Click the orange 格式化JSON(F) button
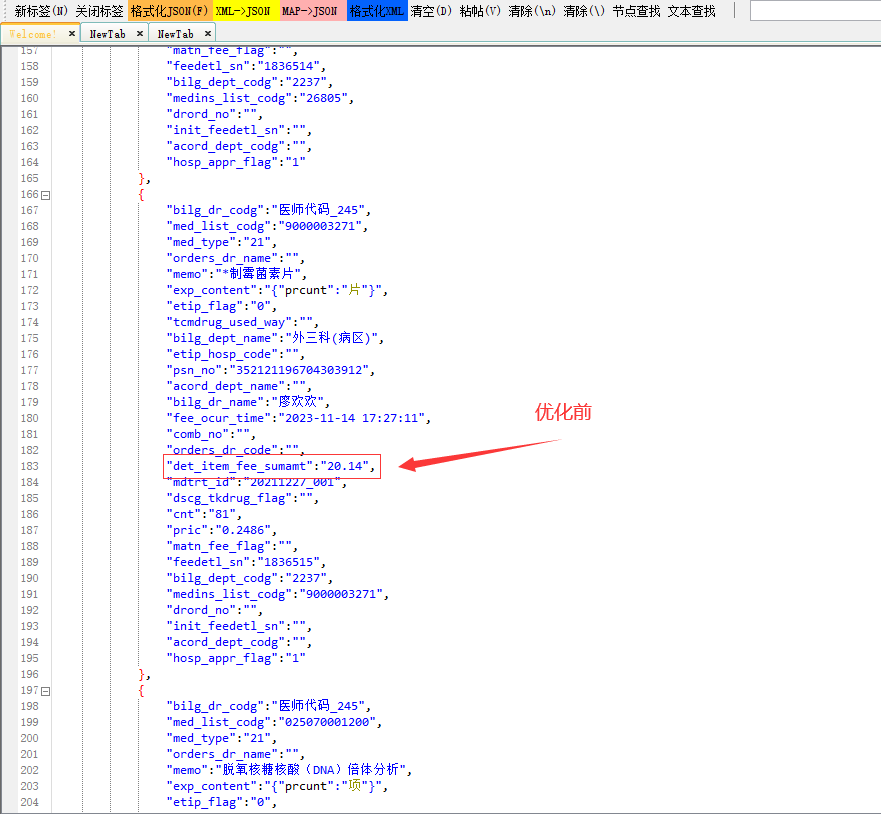The height and width of the screenshot is (814, 881). point(170,11)
